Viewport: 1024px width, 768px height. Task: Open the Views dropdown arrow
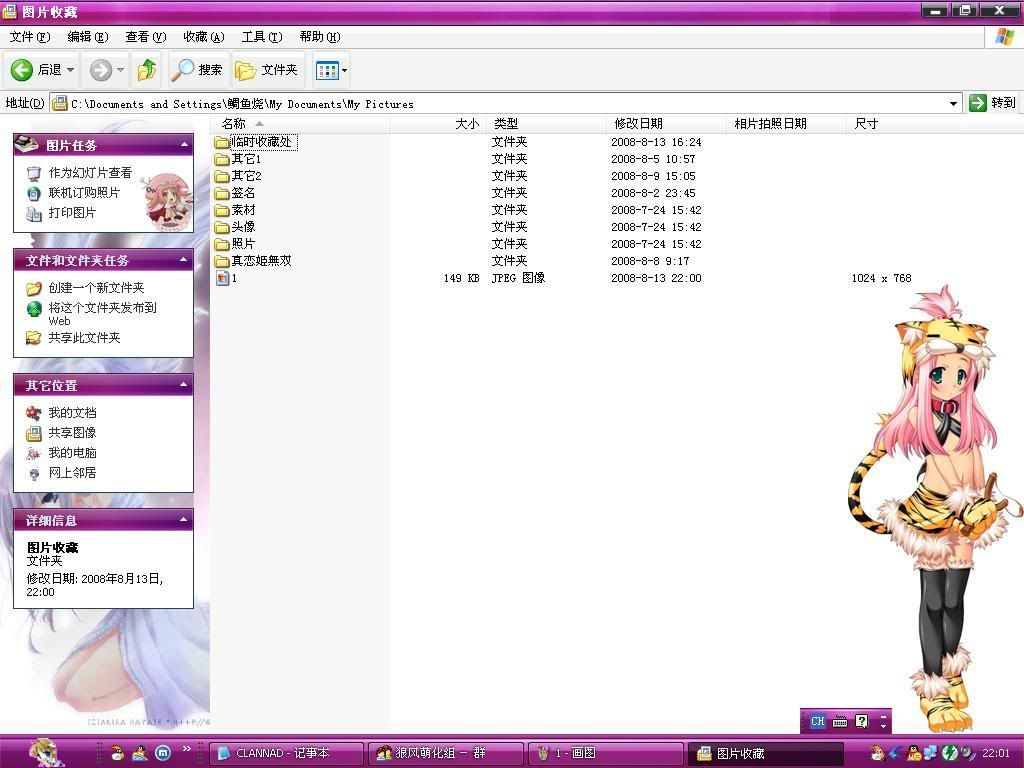344,70
